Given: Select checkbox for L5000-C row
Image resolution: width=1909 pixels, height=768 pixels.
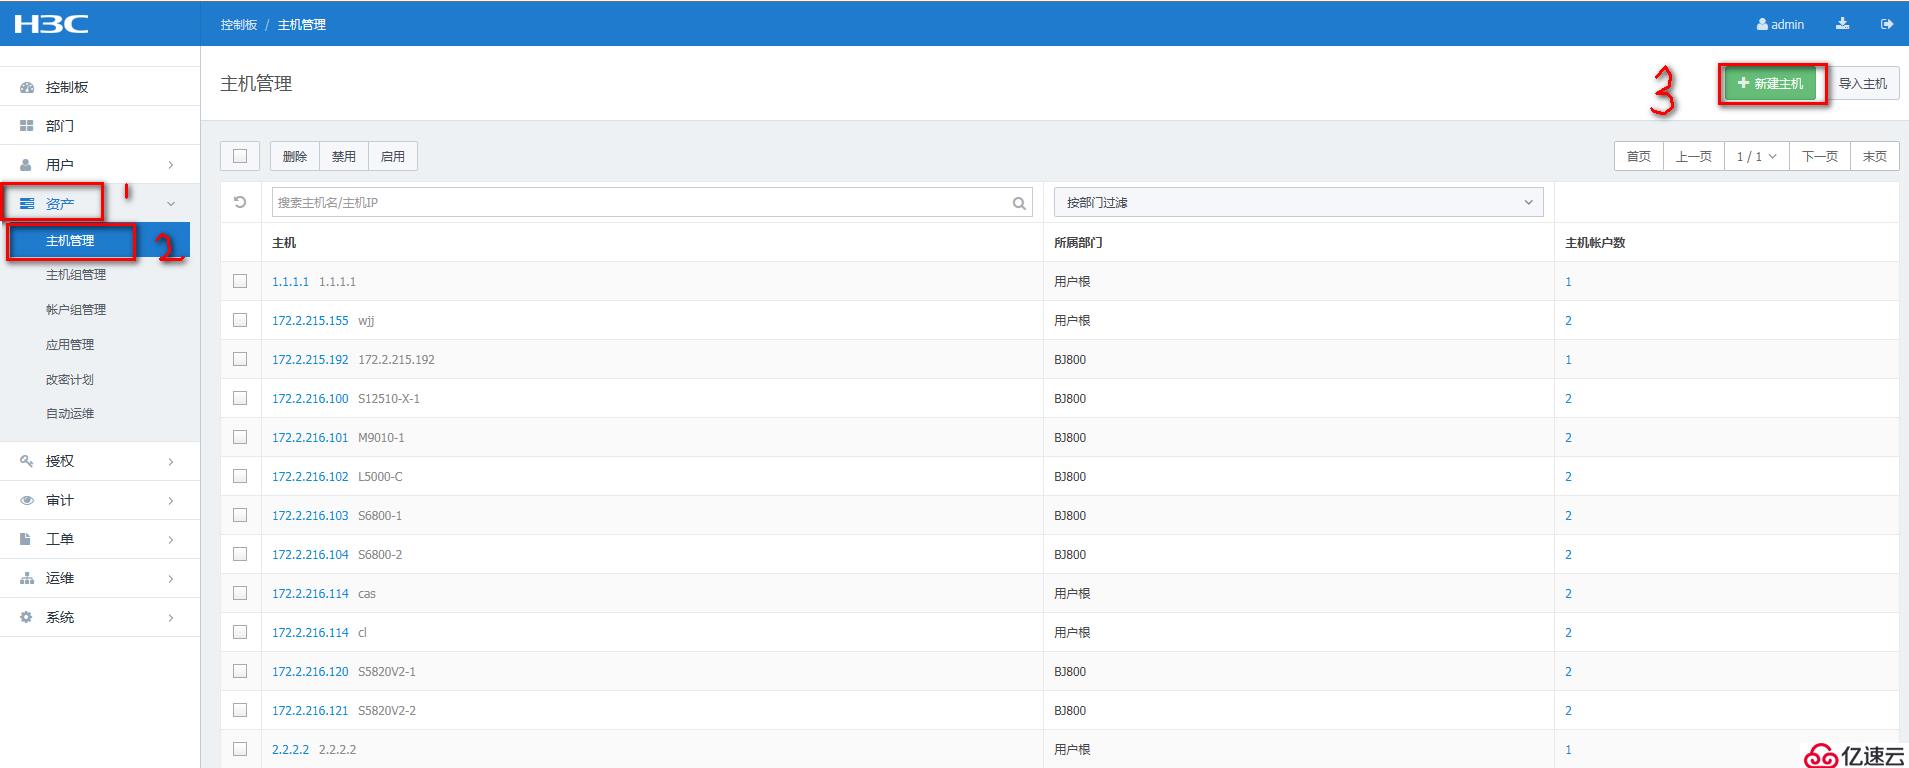Looking at the screenshot, I should [x=240, y=476].
